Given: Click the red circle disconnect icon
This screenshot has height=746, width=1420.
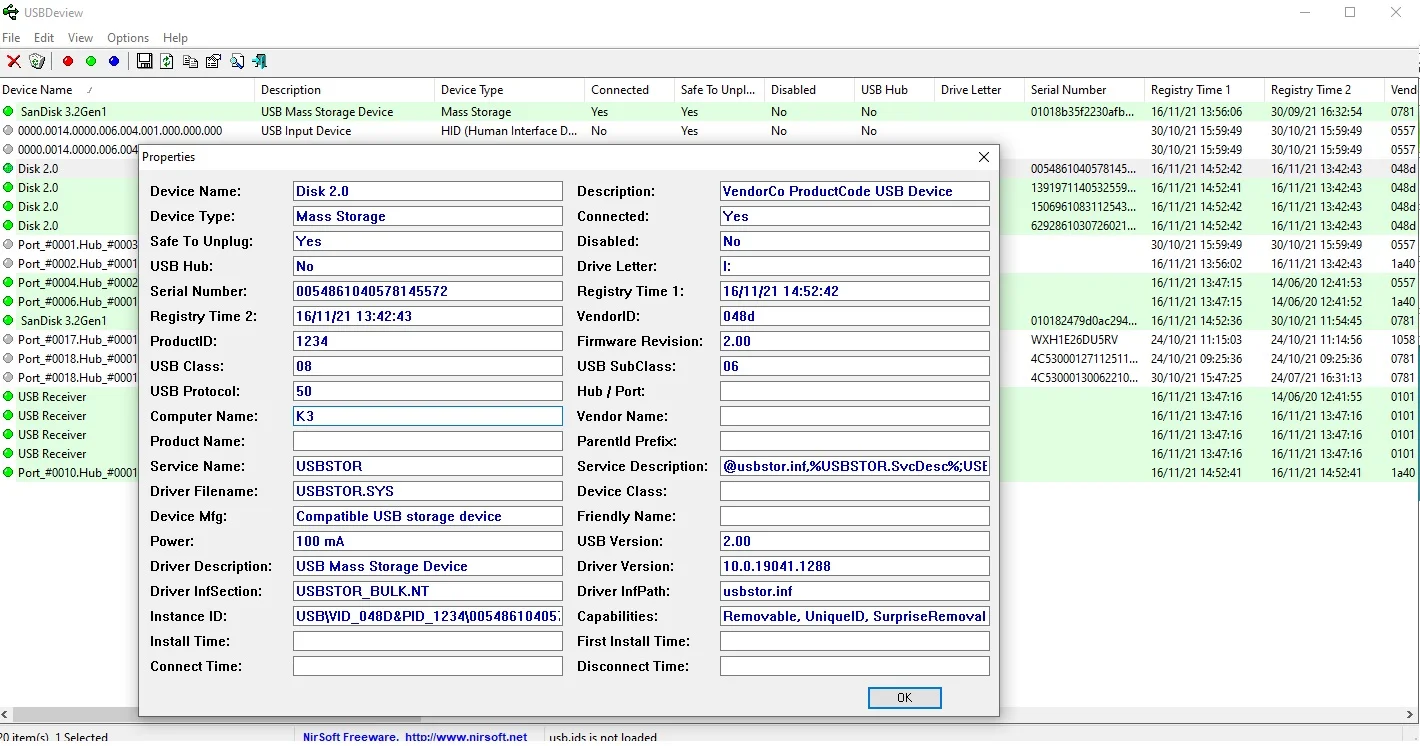Looking at the screenshot, I should (68, 62).
